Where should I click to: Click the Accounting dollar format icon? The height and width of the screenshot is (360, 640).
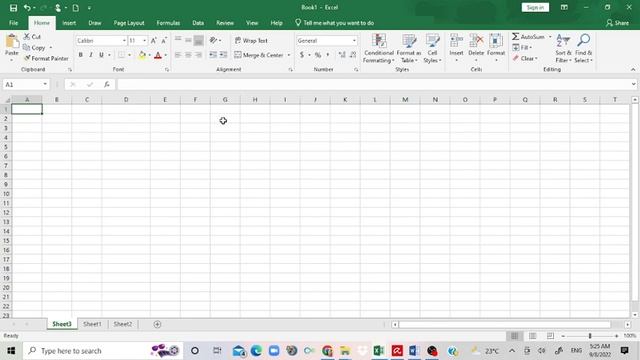pos(302,55)
